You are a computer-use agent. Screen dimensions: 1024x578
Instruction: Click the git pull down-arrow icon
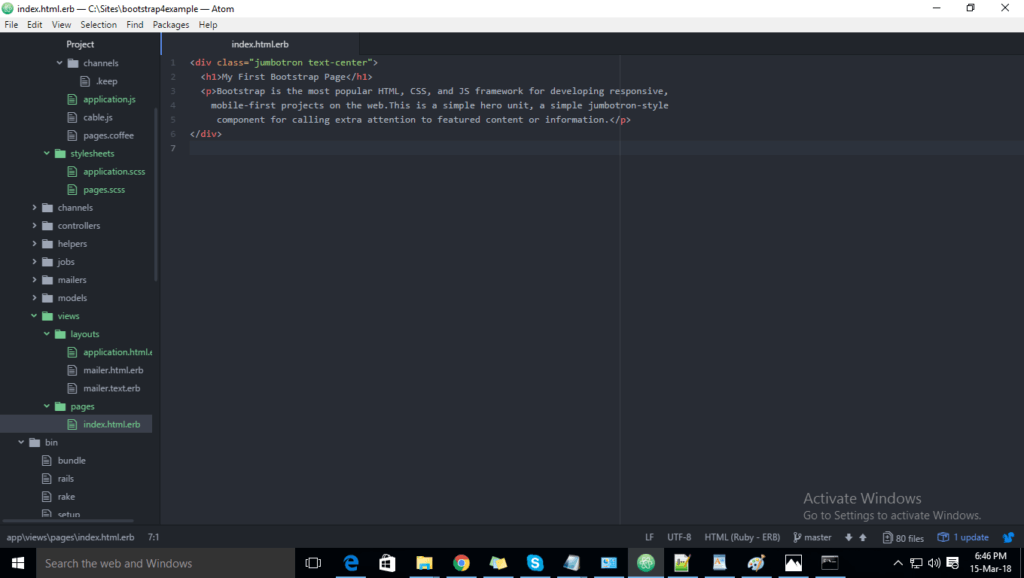coord(848,538)
